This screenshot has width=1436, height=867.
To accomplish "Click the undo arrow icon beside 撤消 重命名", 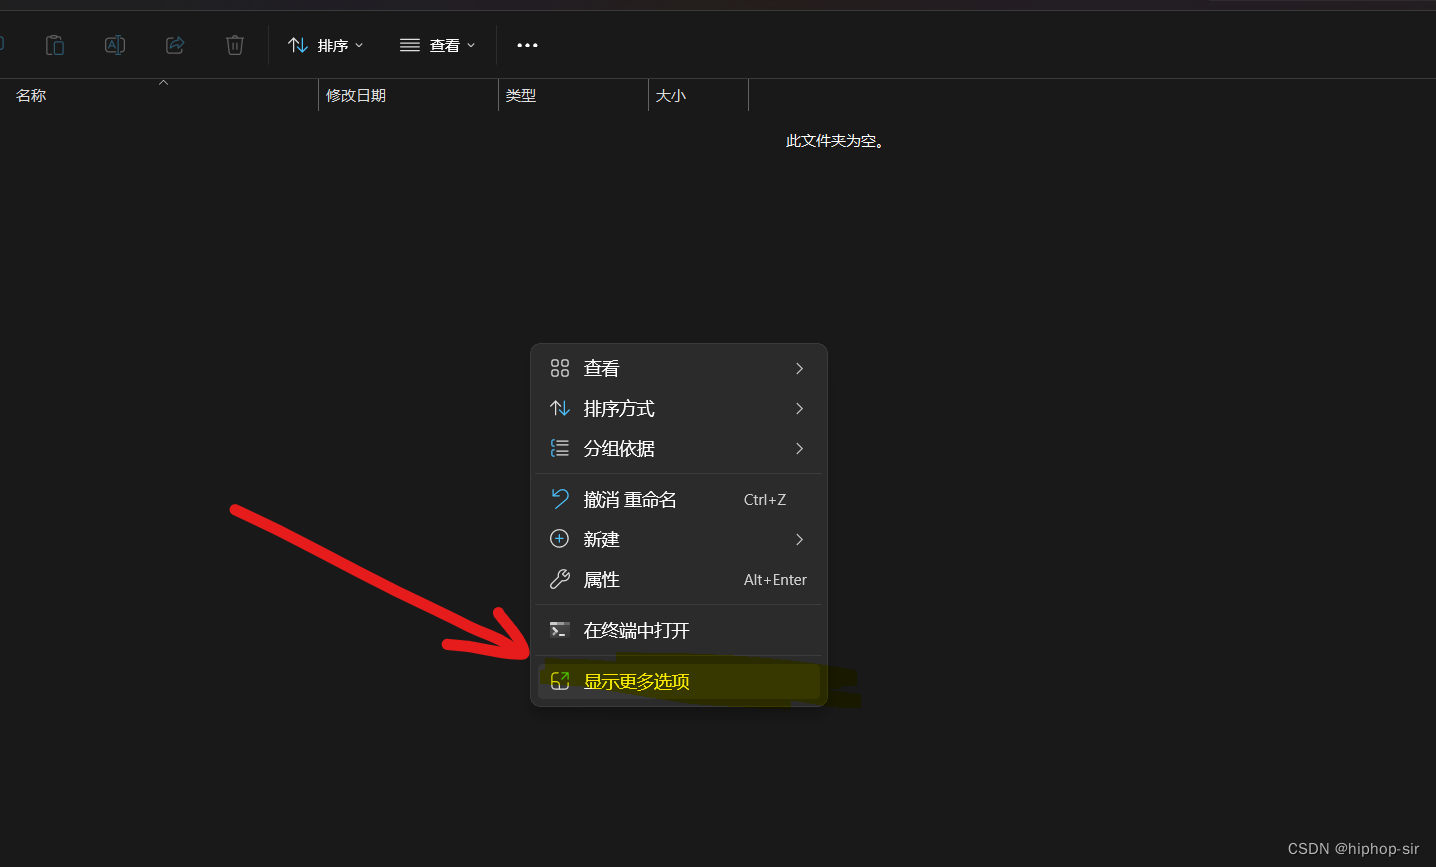I will [560, 499].
